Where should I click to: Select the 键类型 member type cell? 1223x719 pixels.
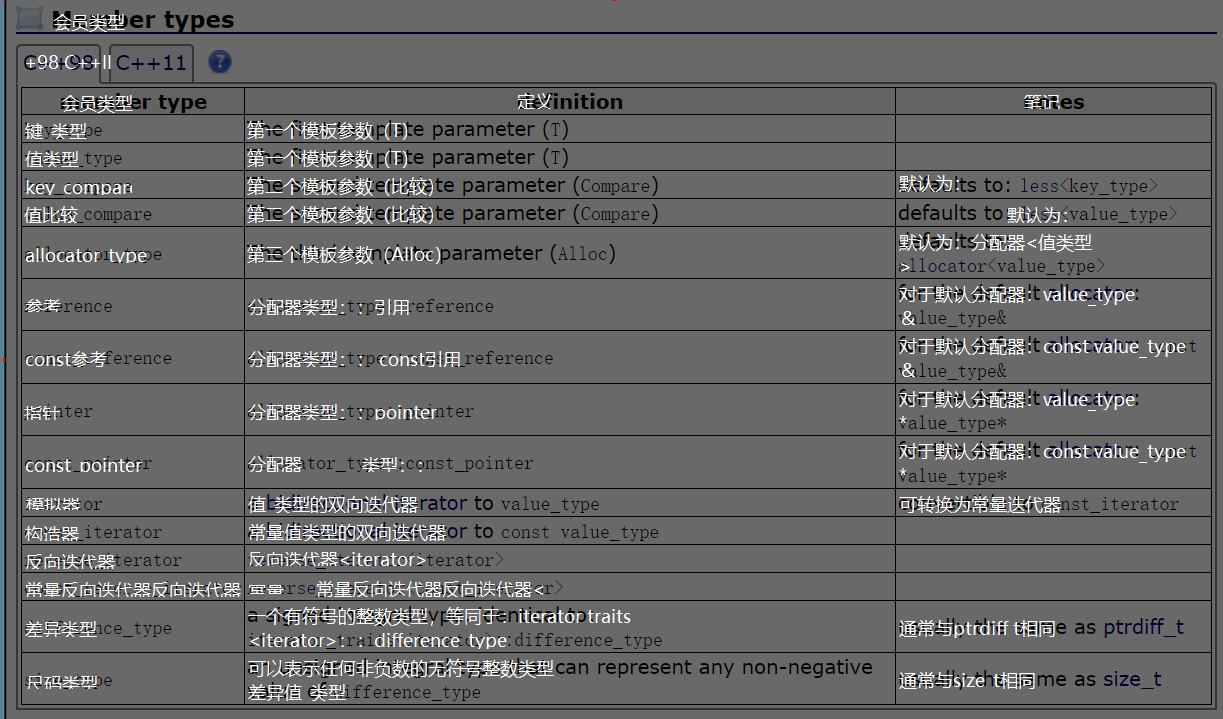pos(133,130)
